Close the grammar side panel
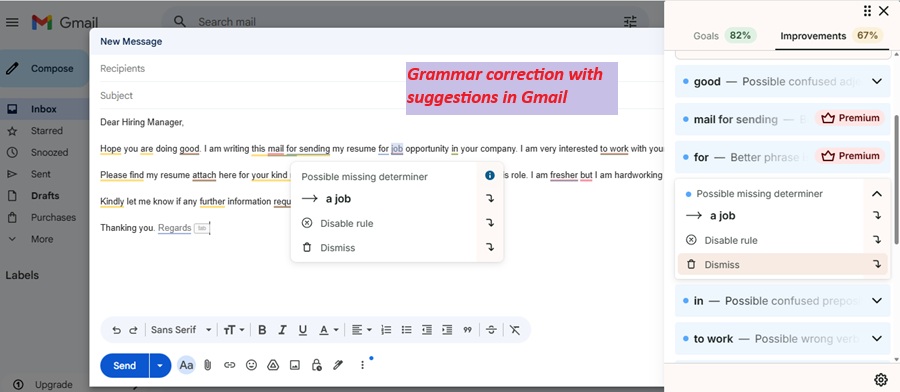The width and height of the screenshot is (900, 392). point(884,10)
